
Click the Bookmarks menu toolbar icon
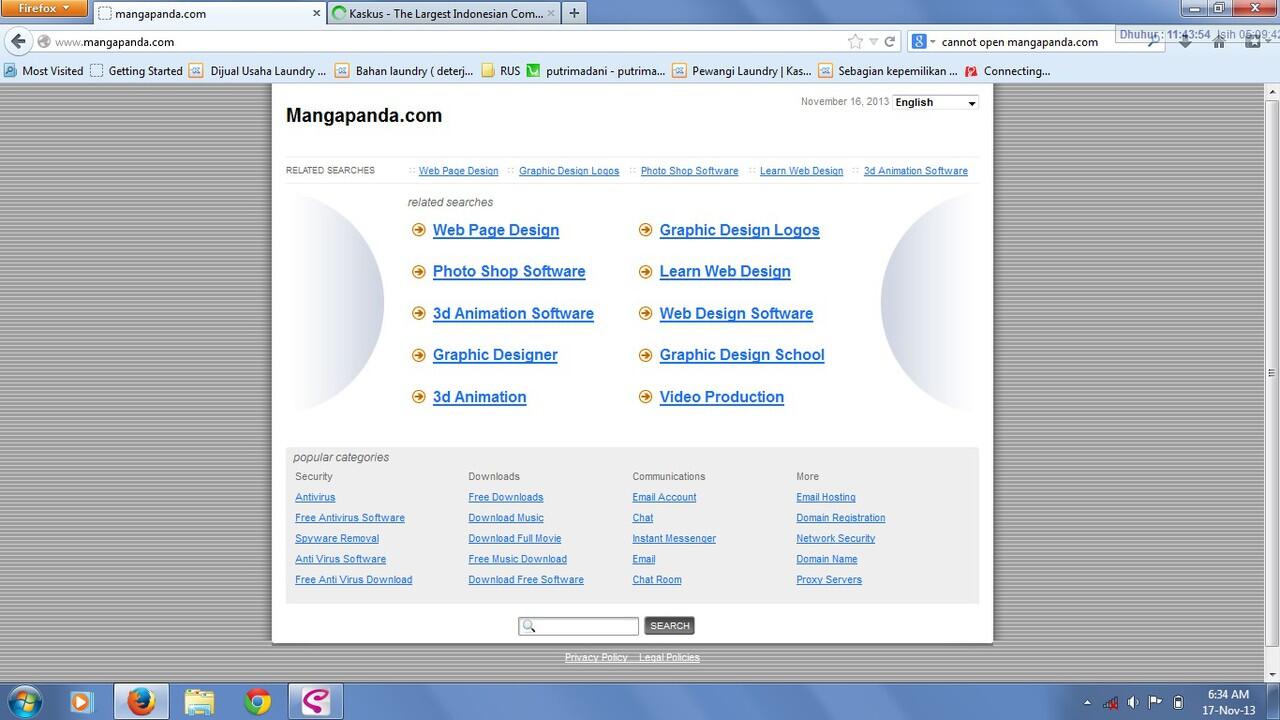[1252, 42]
